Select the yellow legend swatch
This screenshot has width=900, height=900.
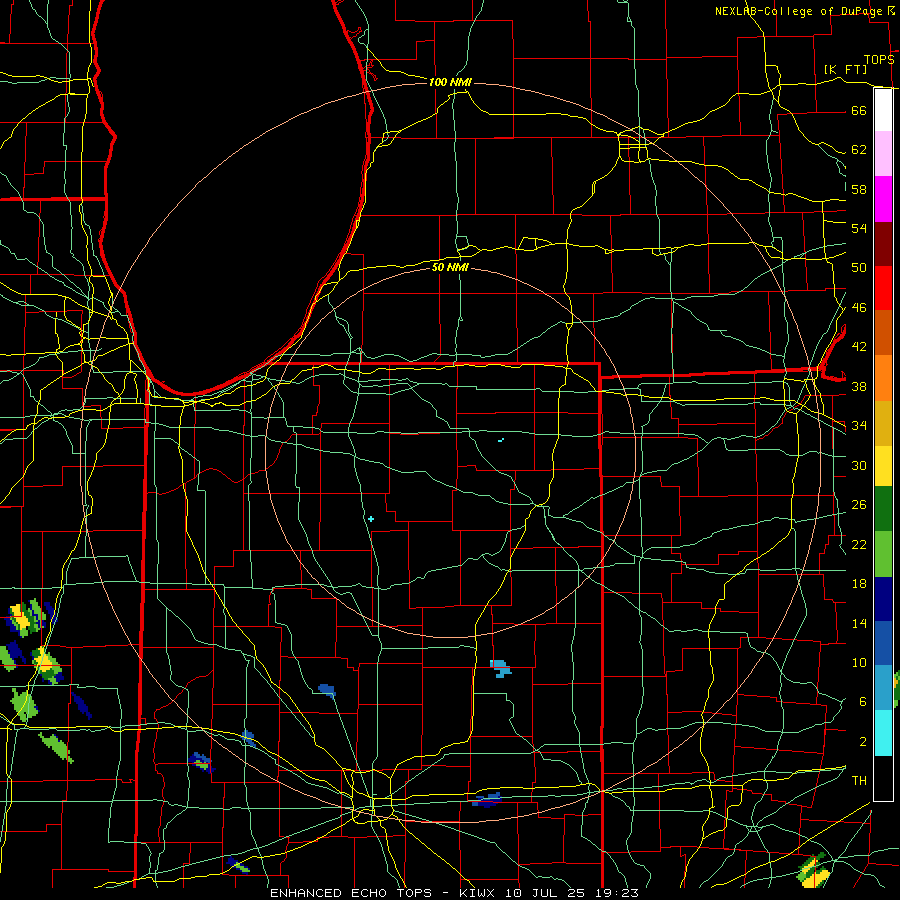coord(883,466)
